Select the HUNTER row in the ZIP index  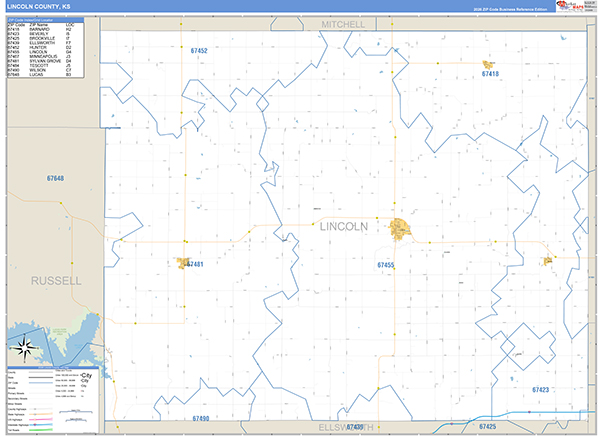coord(40,47)
